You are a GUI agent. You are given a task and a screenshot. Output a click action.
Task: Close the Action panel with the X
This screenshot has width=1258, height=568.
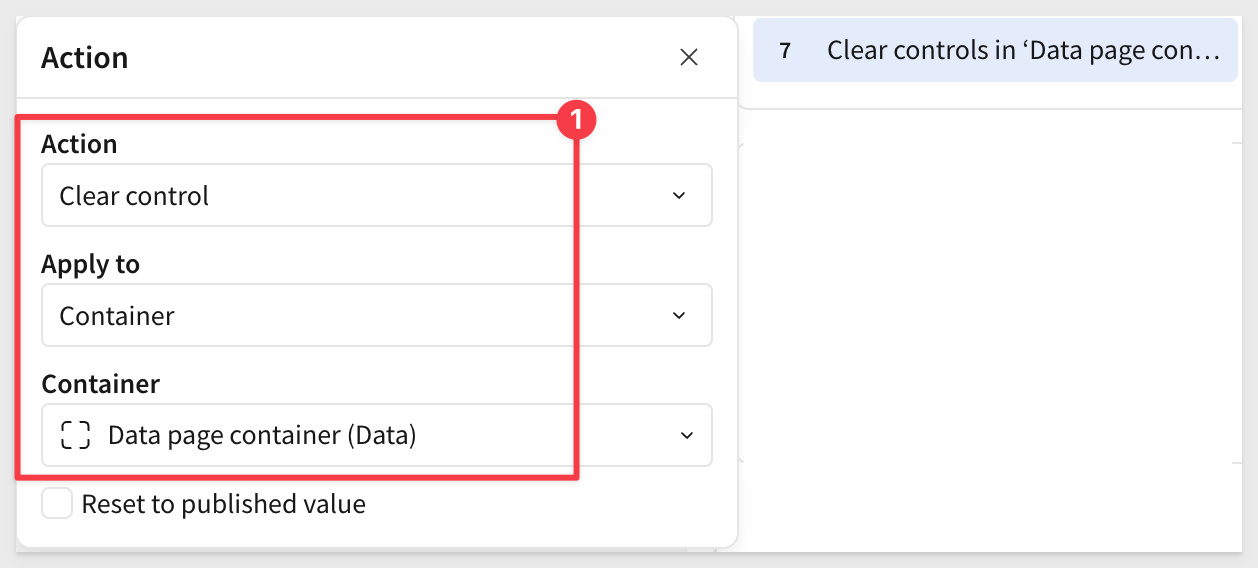(x=688, y=58)
